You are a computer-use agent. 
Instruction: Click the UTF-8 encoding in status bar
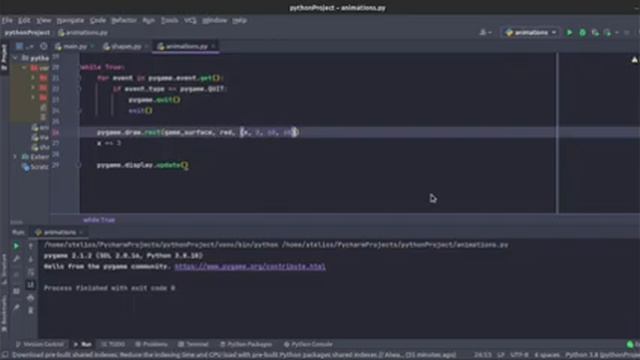click(x=520, y=355)
